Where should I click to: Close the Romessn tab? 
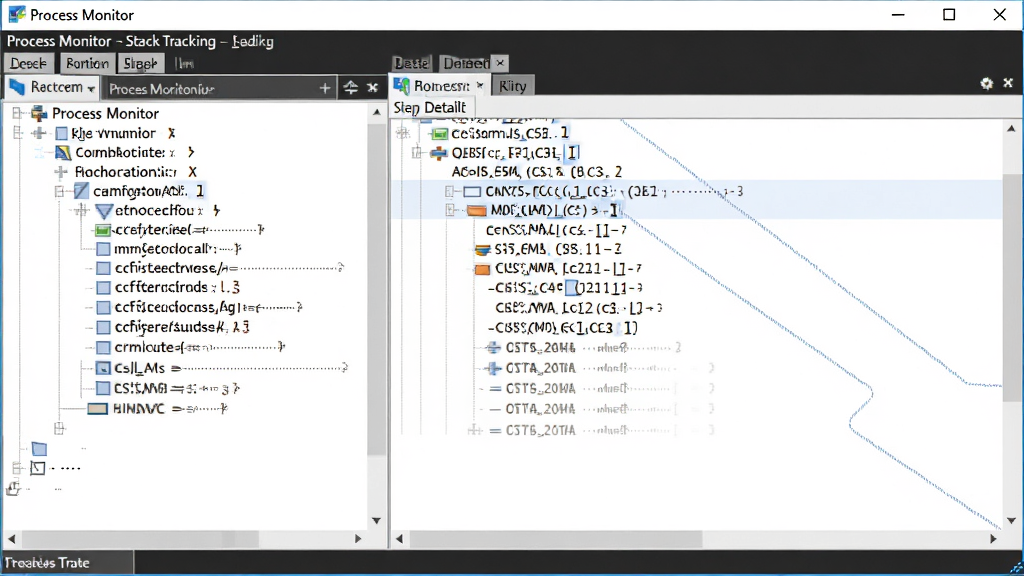click(480, 86)
